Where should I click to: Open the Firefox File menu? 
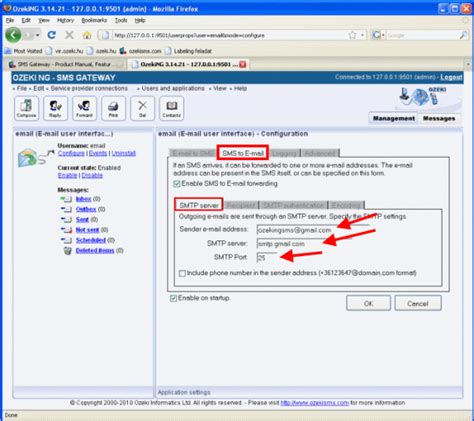[10, 20]
